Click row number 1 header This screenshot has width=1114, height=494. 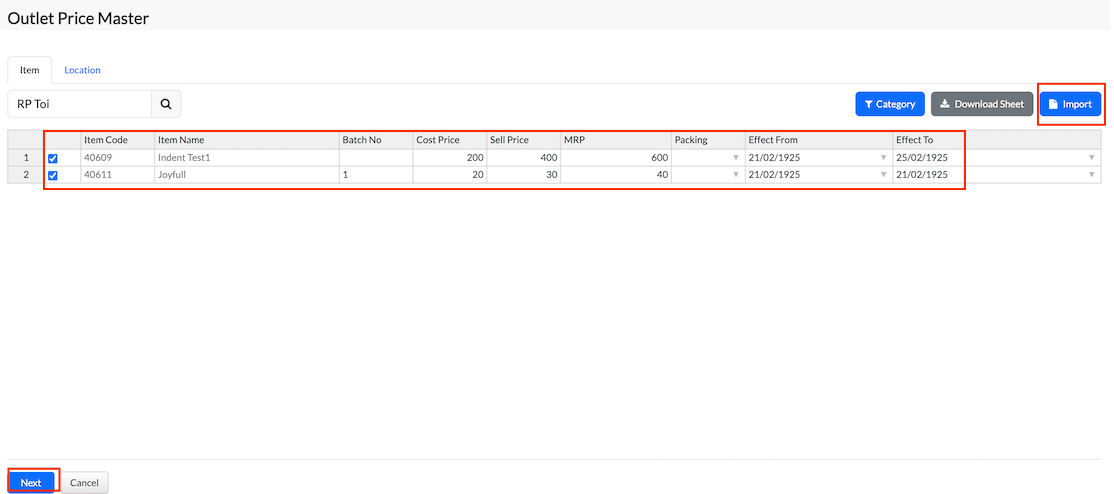26,158
